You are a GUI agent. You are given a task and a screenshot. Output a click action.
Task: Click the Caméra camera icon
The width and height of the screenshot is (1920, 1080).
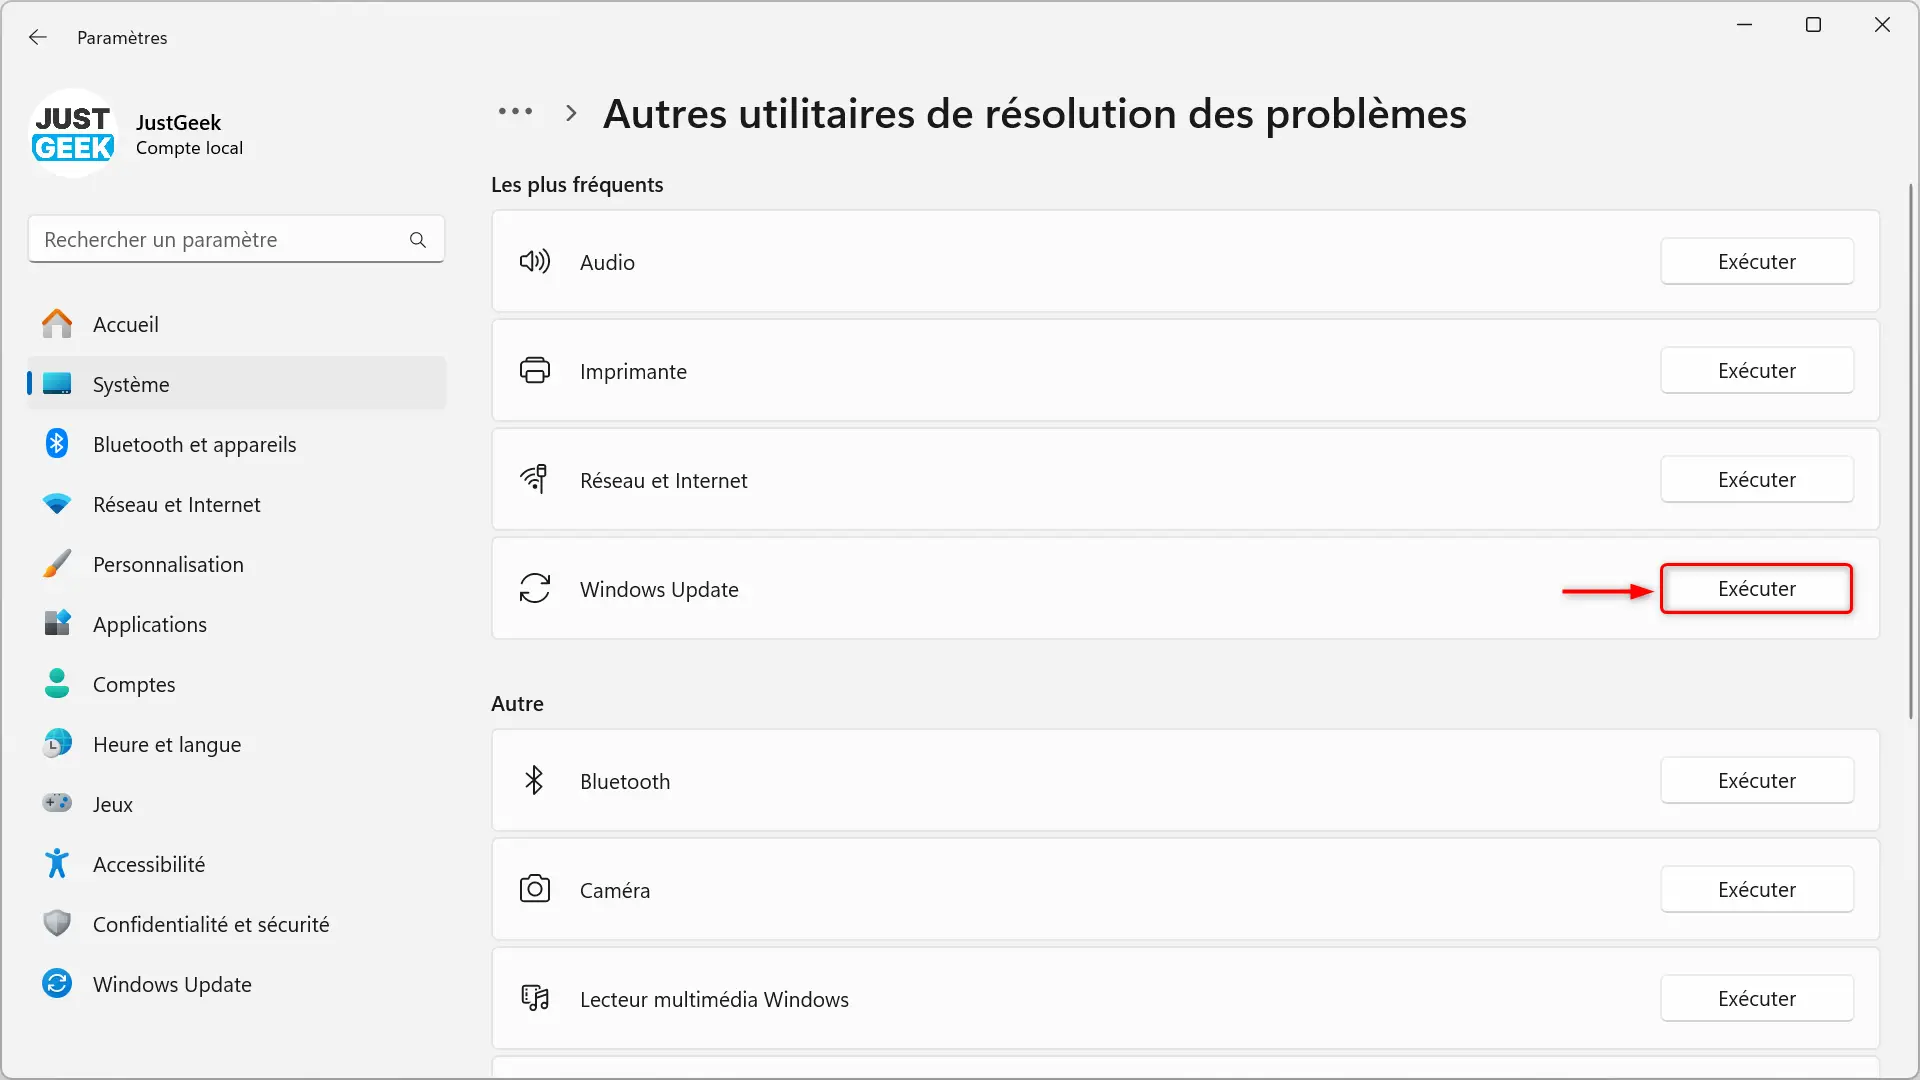coord(535,889)
